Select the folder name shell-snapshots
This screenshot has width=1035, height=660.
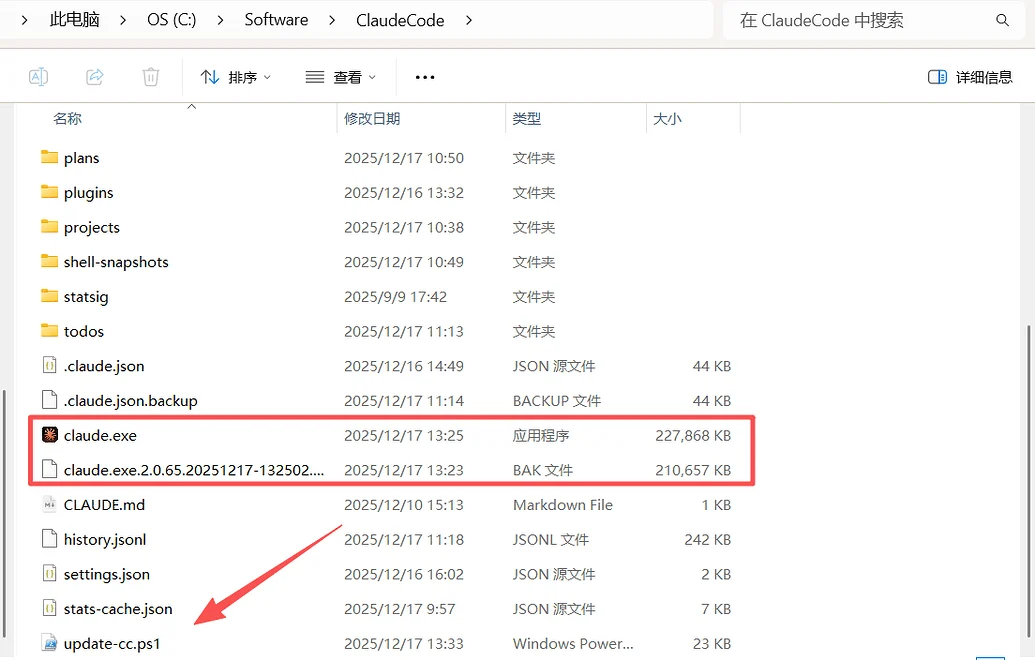116,262
